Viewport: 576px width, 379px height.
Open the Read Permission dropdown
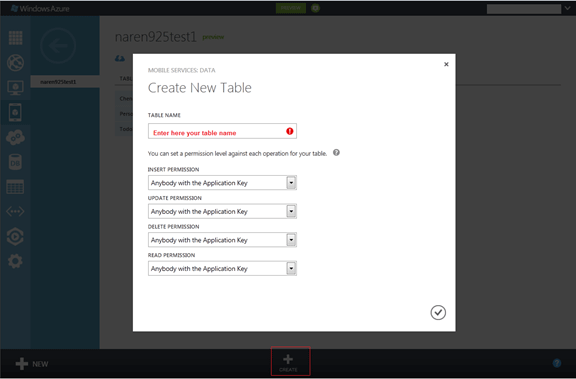pos(222,268)
